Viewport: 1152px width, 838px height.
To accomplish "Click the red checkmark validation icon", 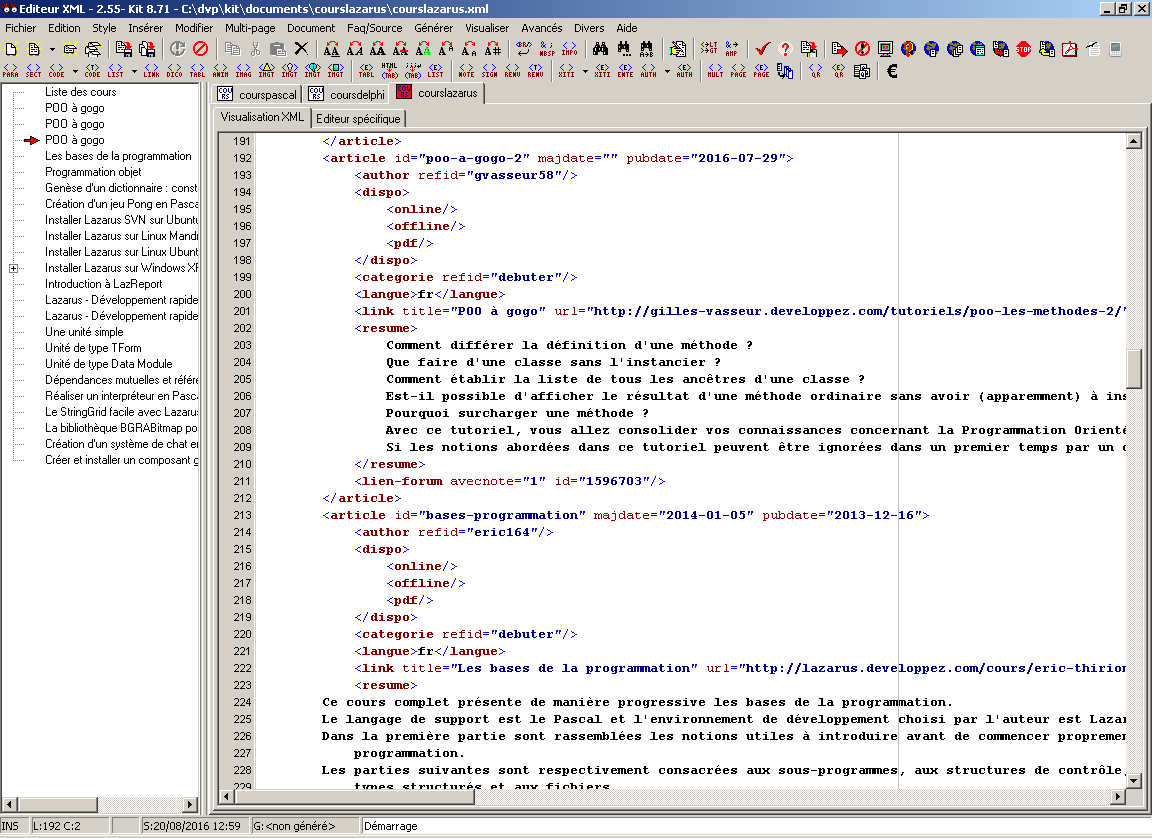I will click(762, 48).
